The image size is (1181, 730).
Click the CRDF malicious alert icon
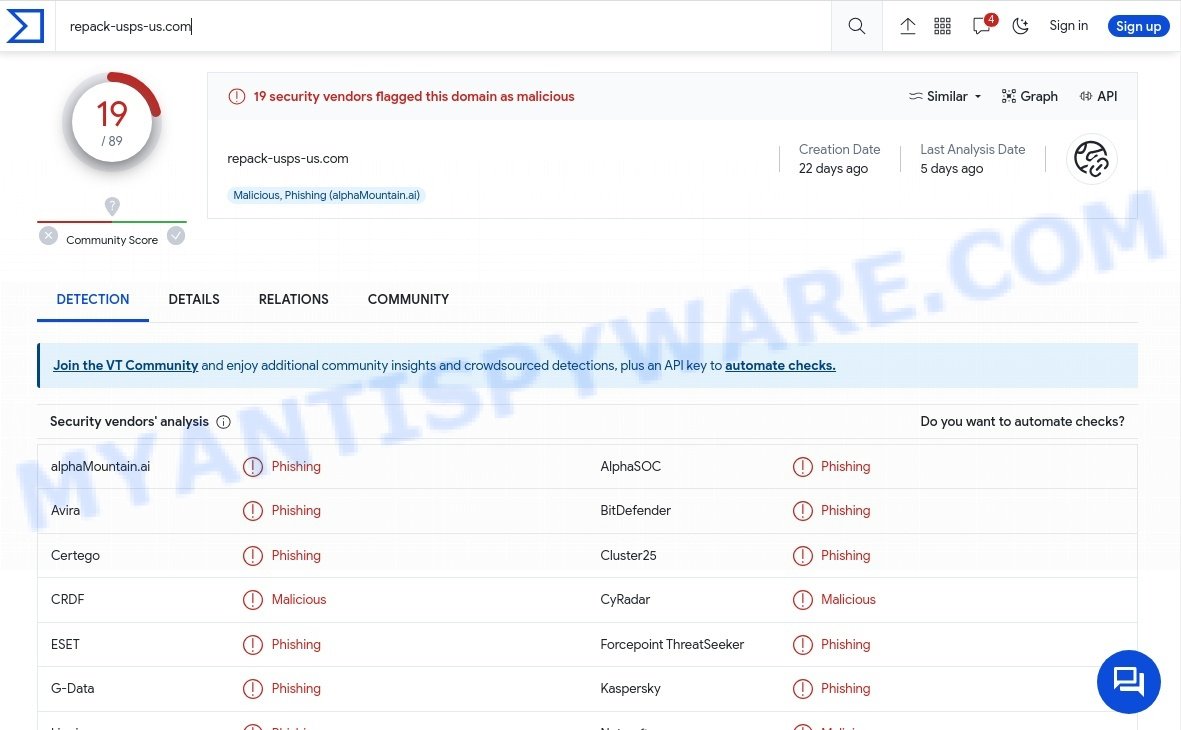[253, 600]
